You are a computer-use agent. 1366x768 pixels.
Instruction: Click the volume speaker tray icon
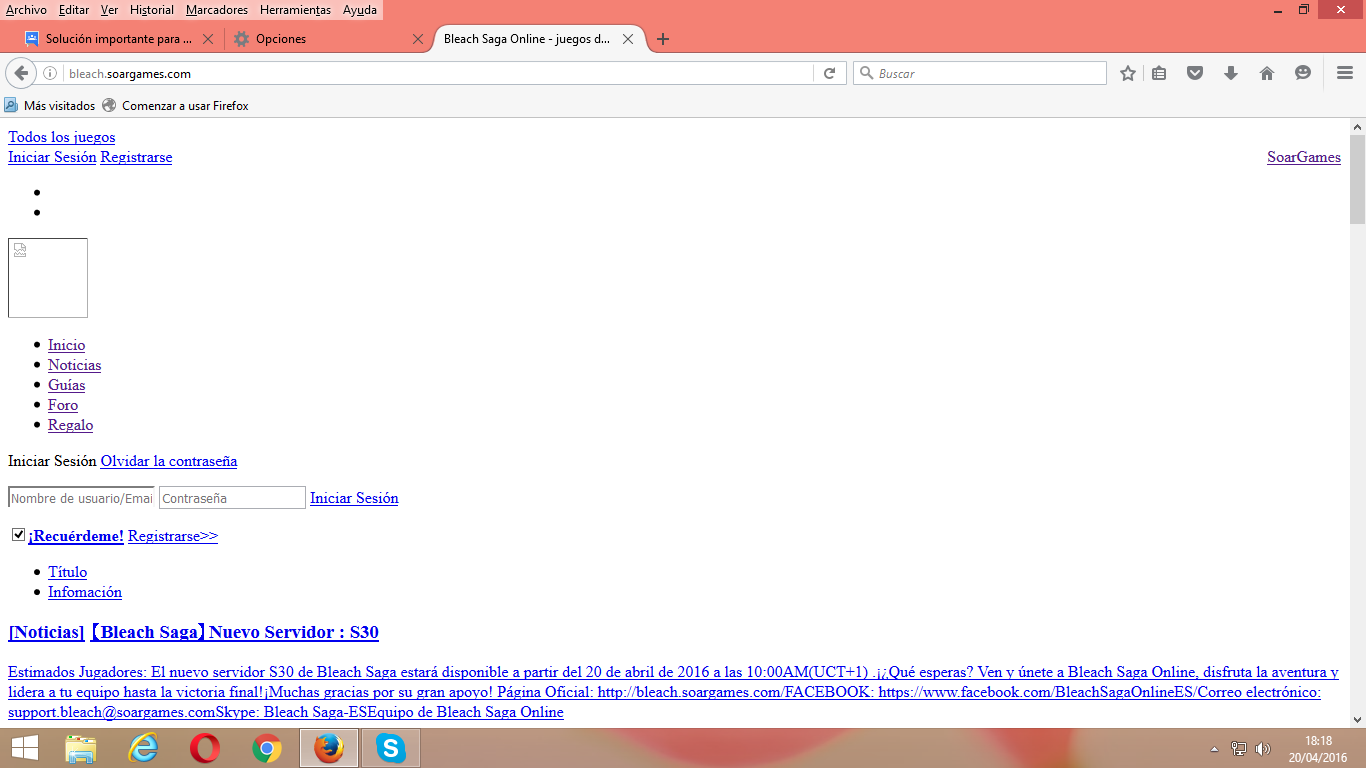1263,748
